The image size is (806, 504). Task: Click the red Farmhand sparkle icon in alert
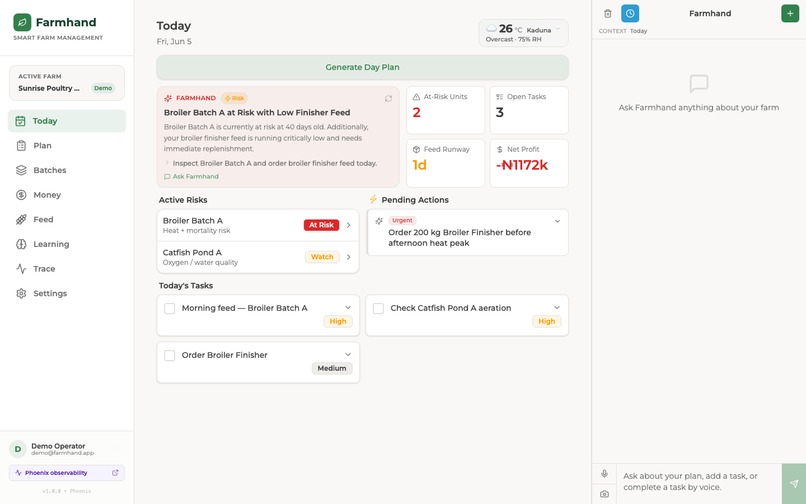(x=168, y=98)
